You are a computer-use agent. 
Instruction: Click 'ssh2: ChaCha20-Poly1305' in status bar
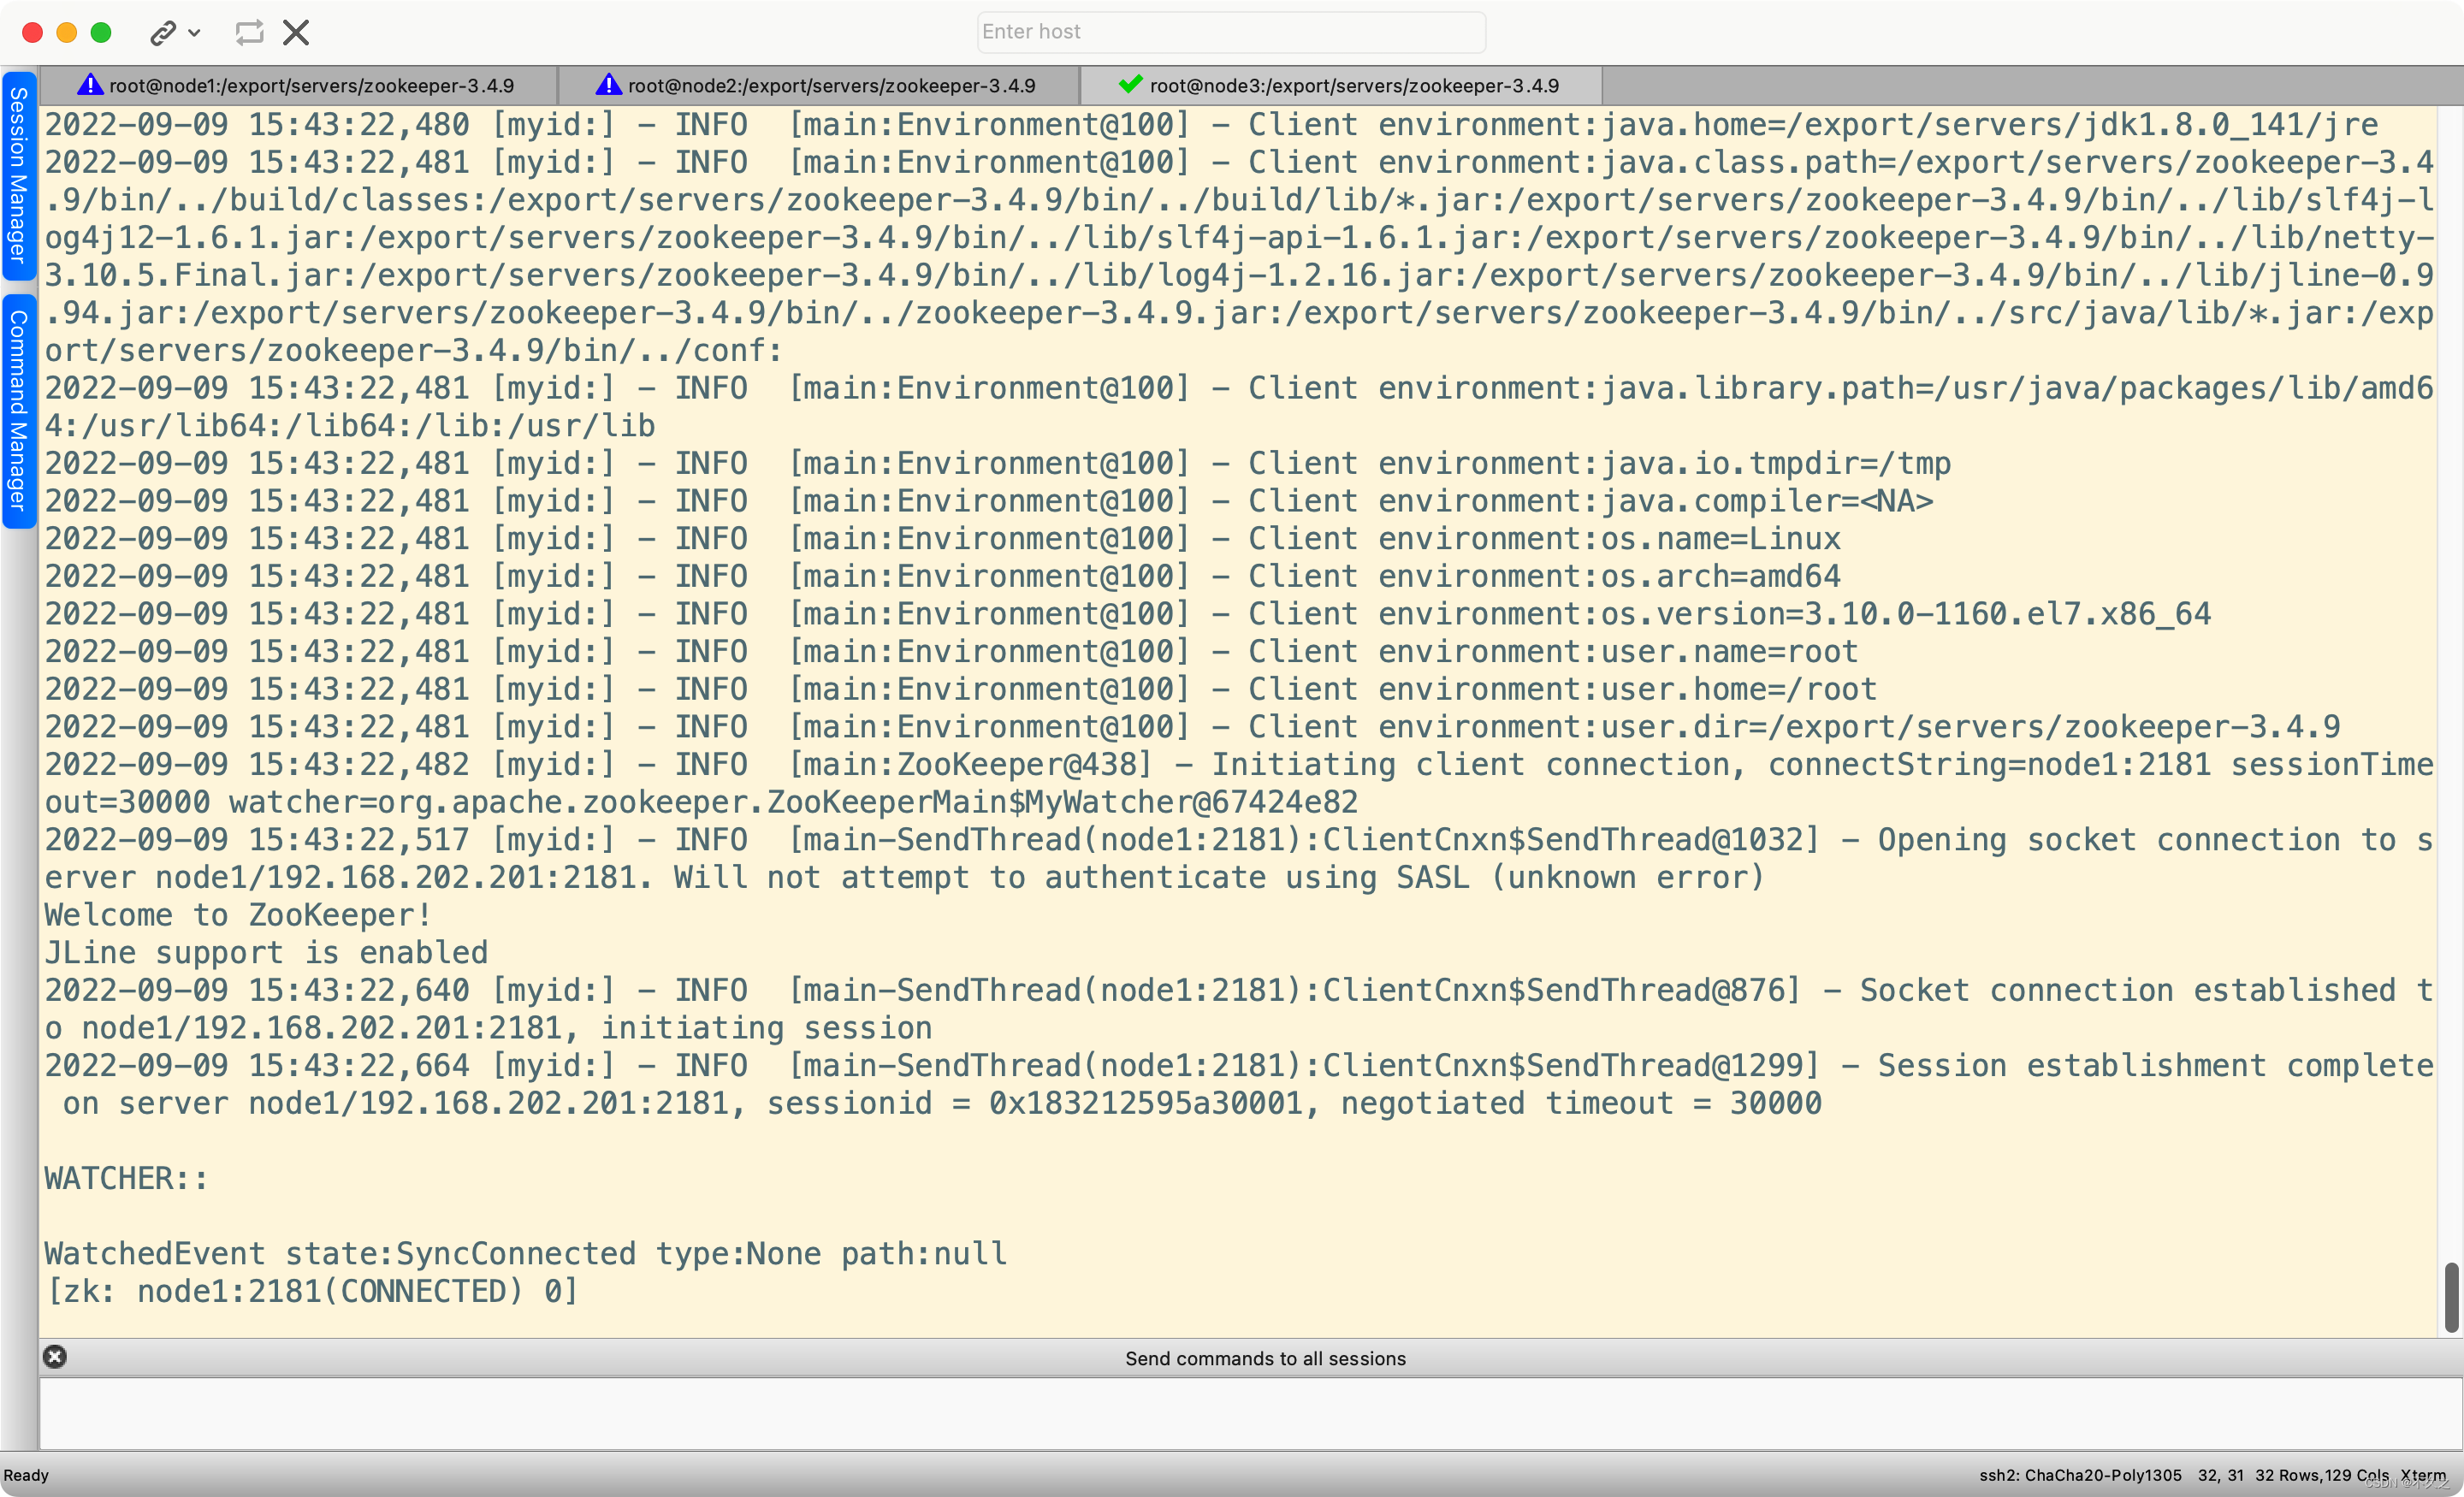pos(2080,1475)
